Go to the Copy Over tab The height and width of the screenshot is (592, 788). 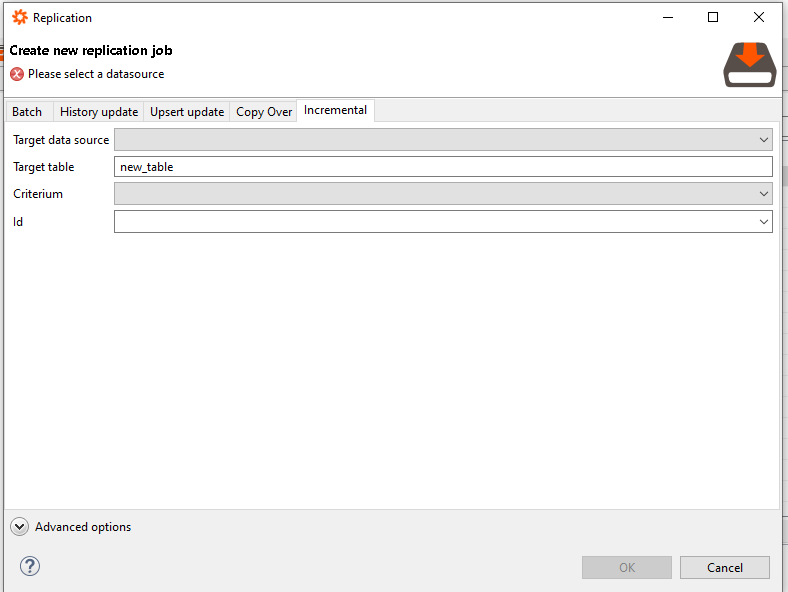point(264,111)
